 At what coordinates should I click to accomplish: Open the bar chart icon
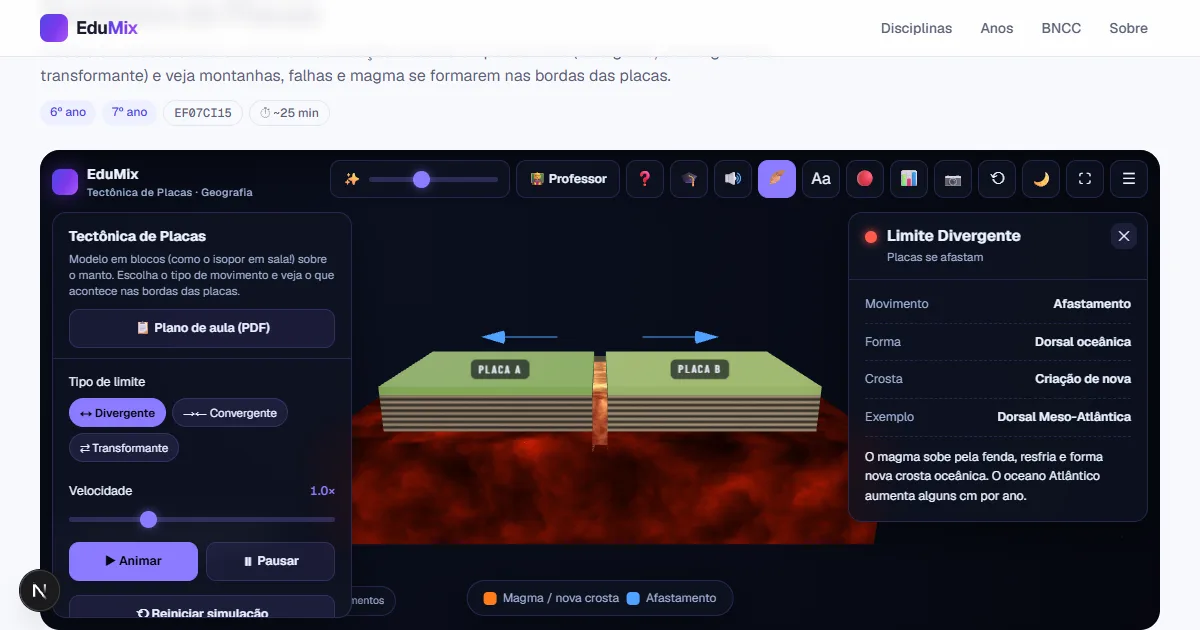[909, 179]
